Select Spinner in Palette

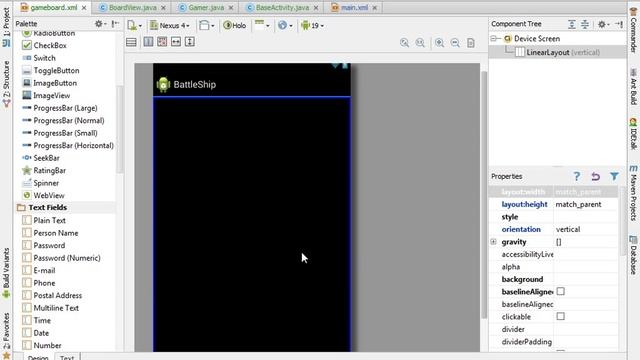click(x=40, y=183)
